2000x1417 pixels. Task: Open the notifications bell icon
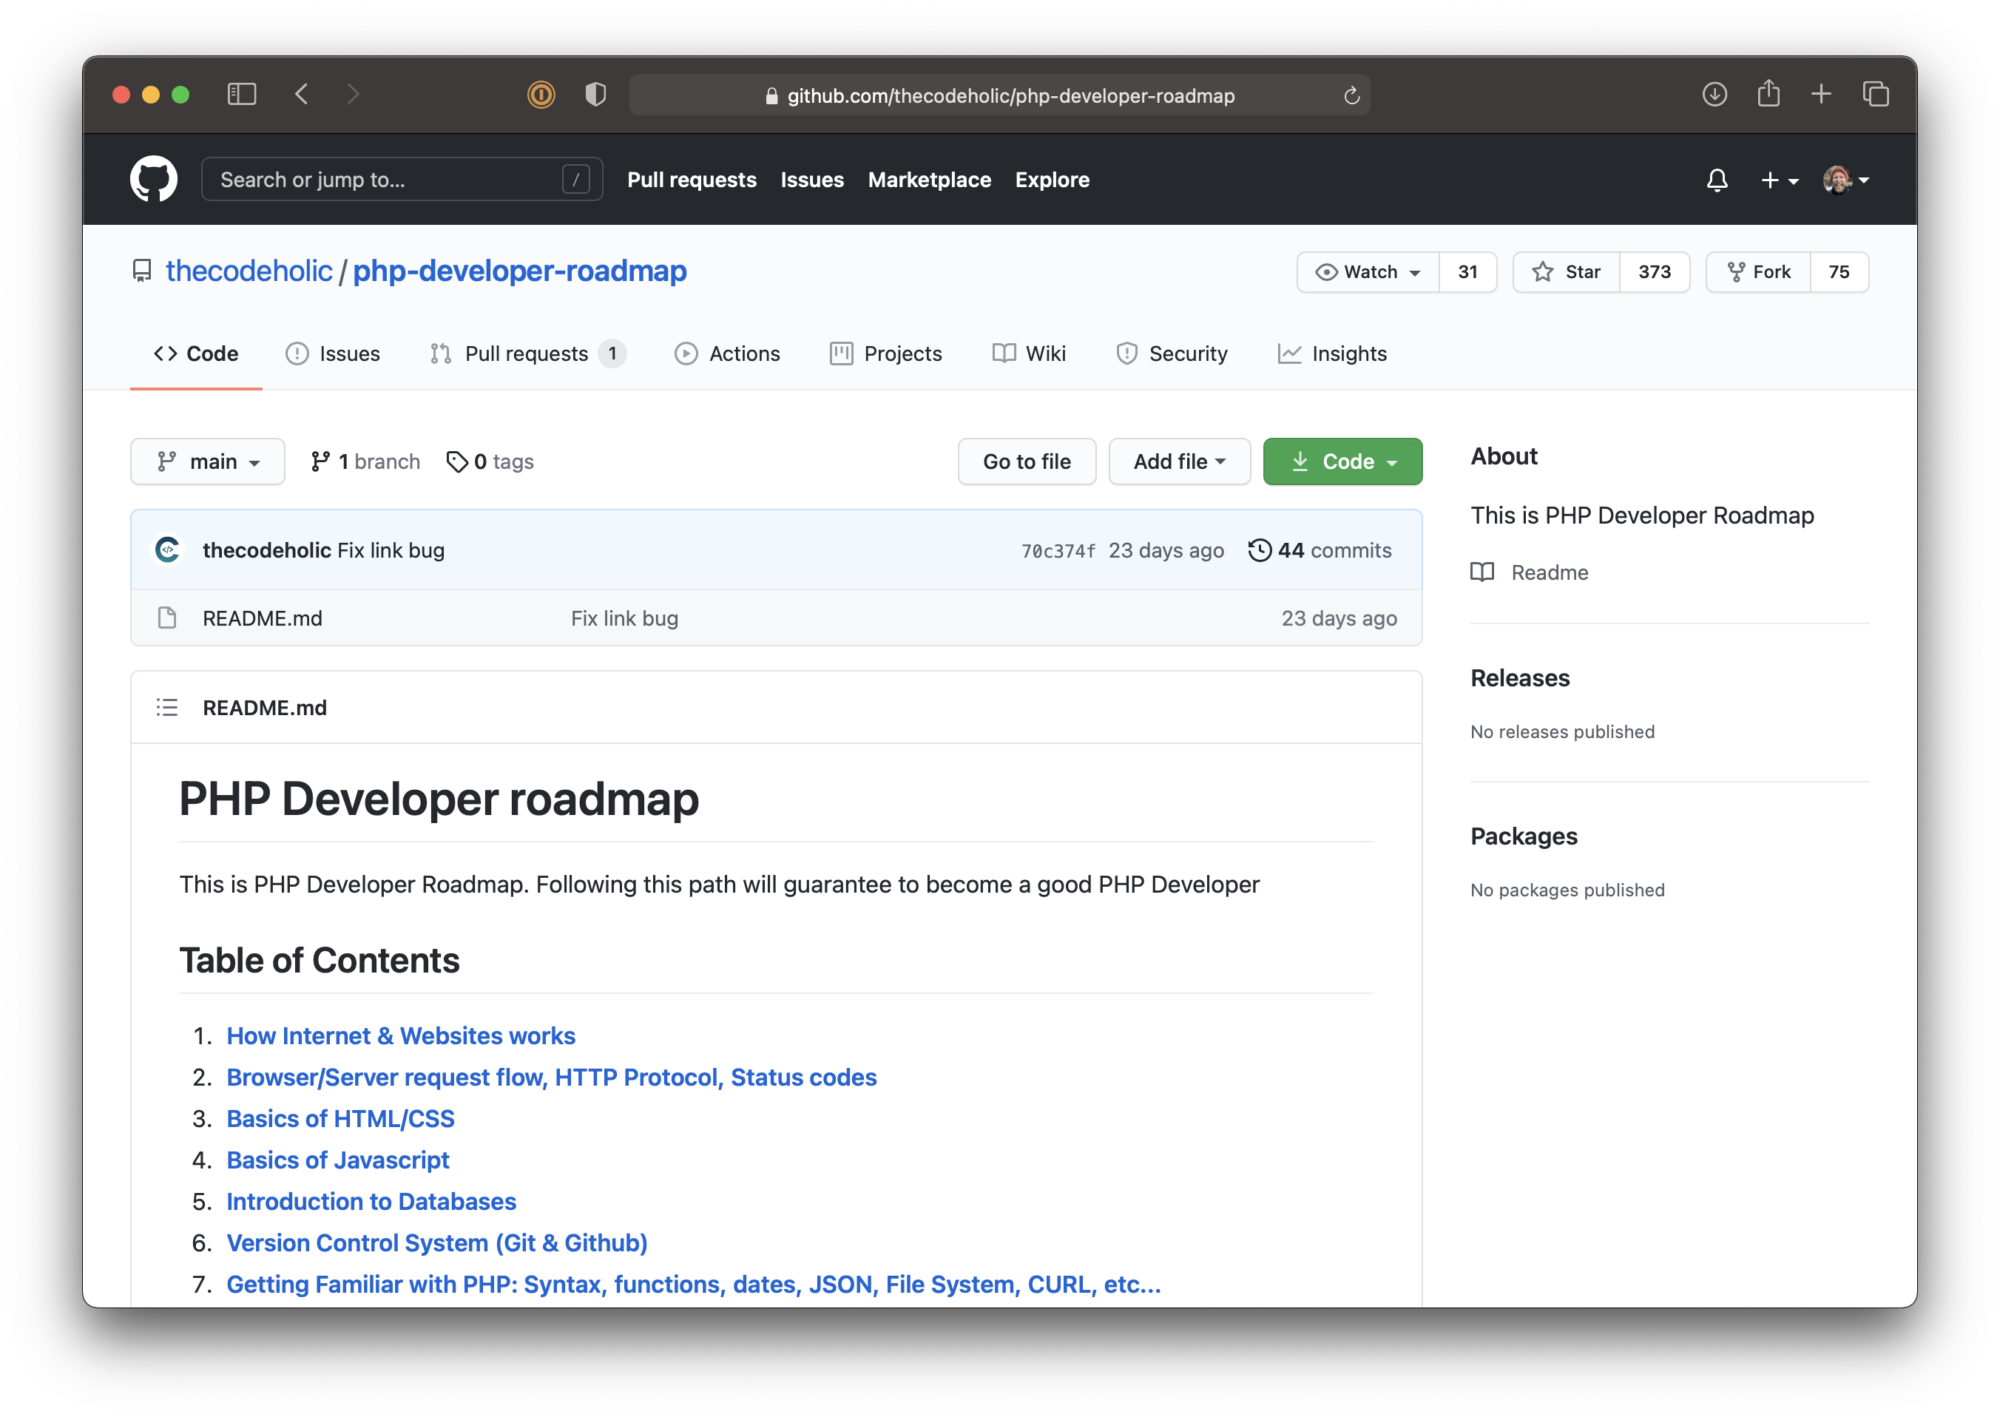1717,180
